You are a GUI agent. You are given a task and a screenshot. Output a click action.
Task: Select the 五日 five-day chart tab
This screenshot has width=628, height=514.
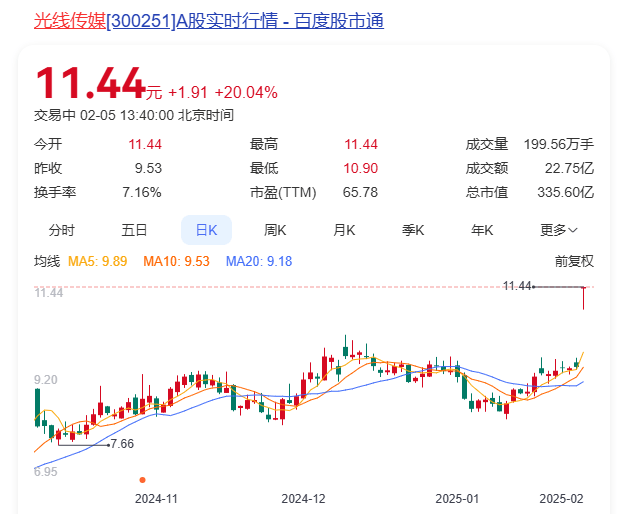[134, 230]
